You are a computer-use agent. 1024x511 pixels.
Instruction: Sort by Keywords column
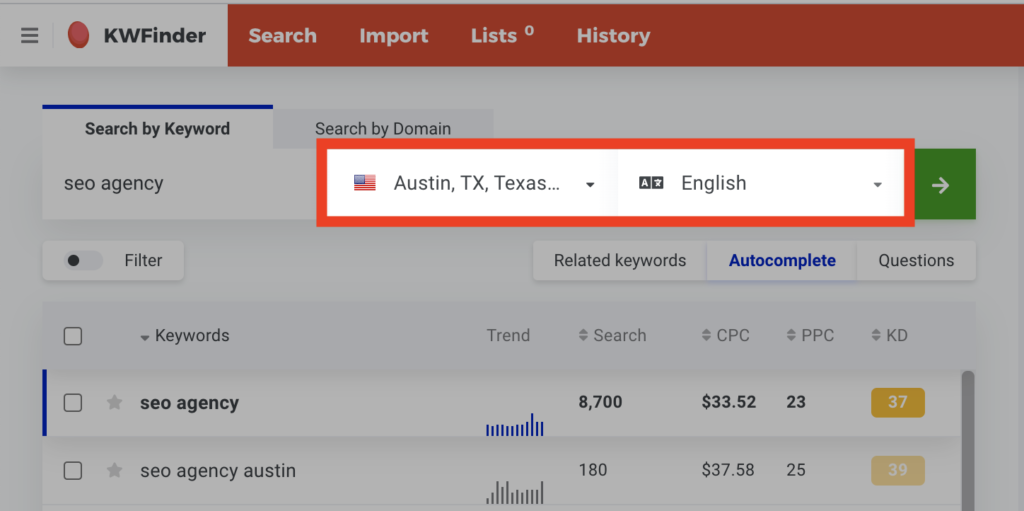185,336
